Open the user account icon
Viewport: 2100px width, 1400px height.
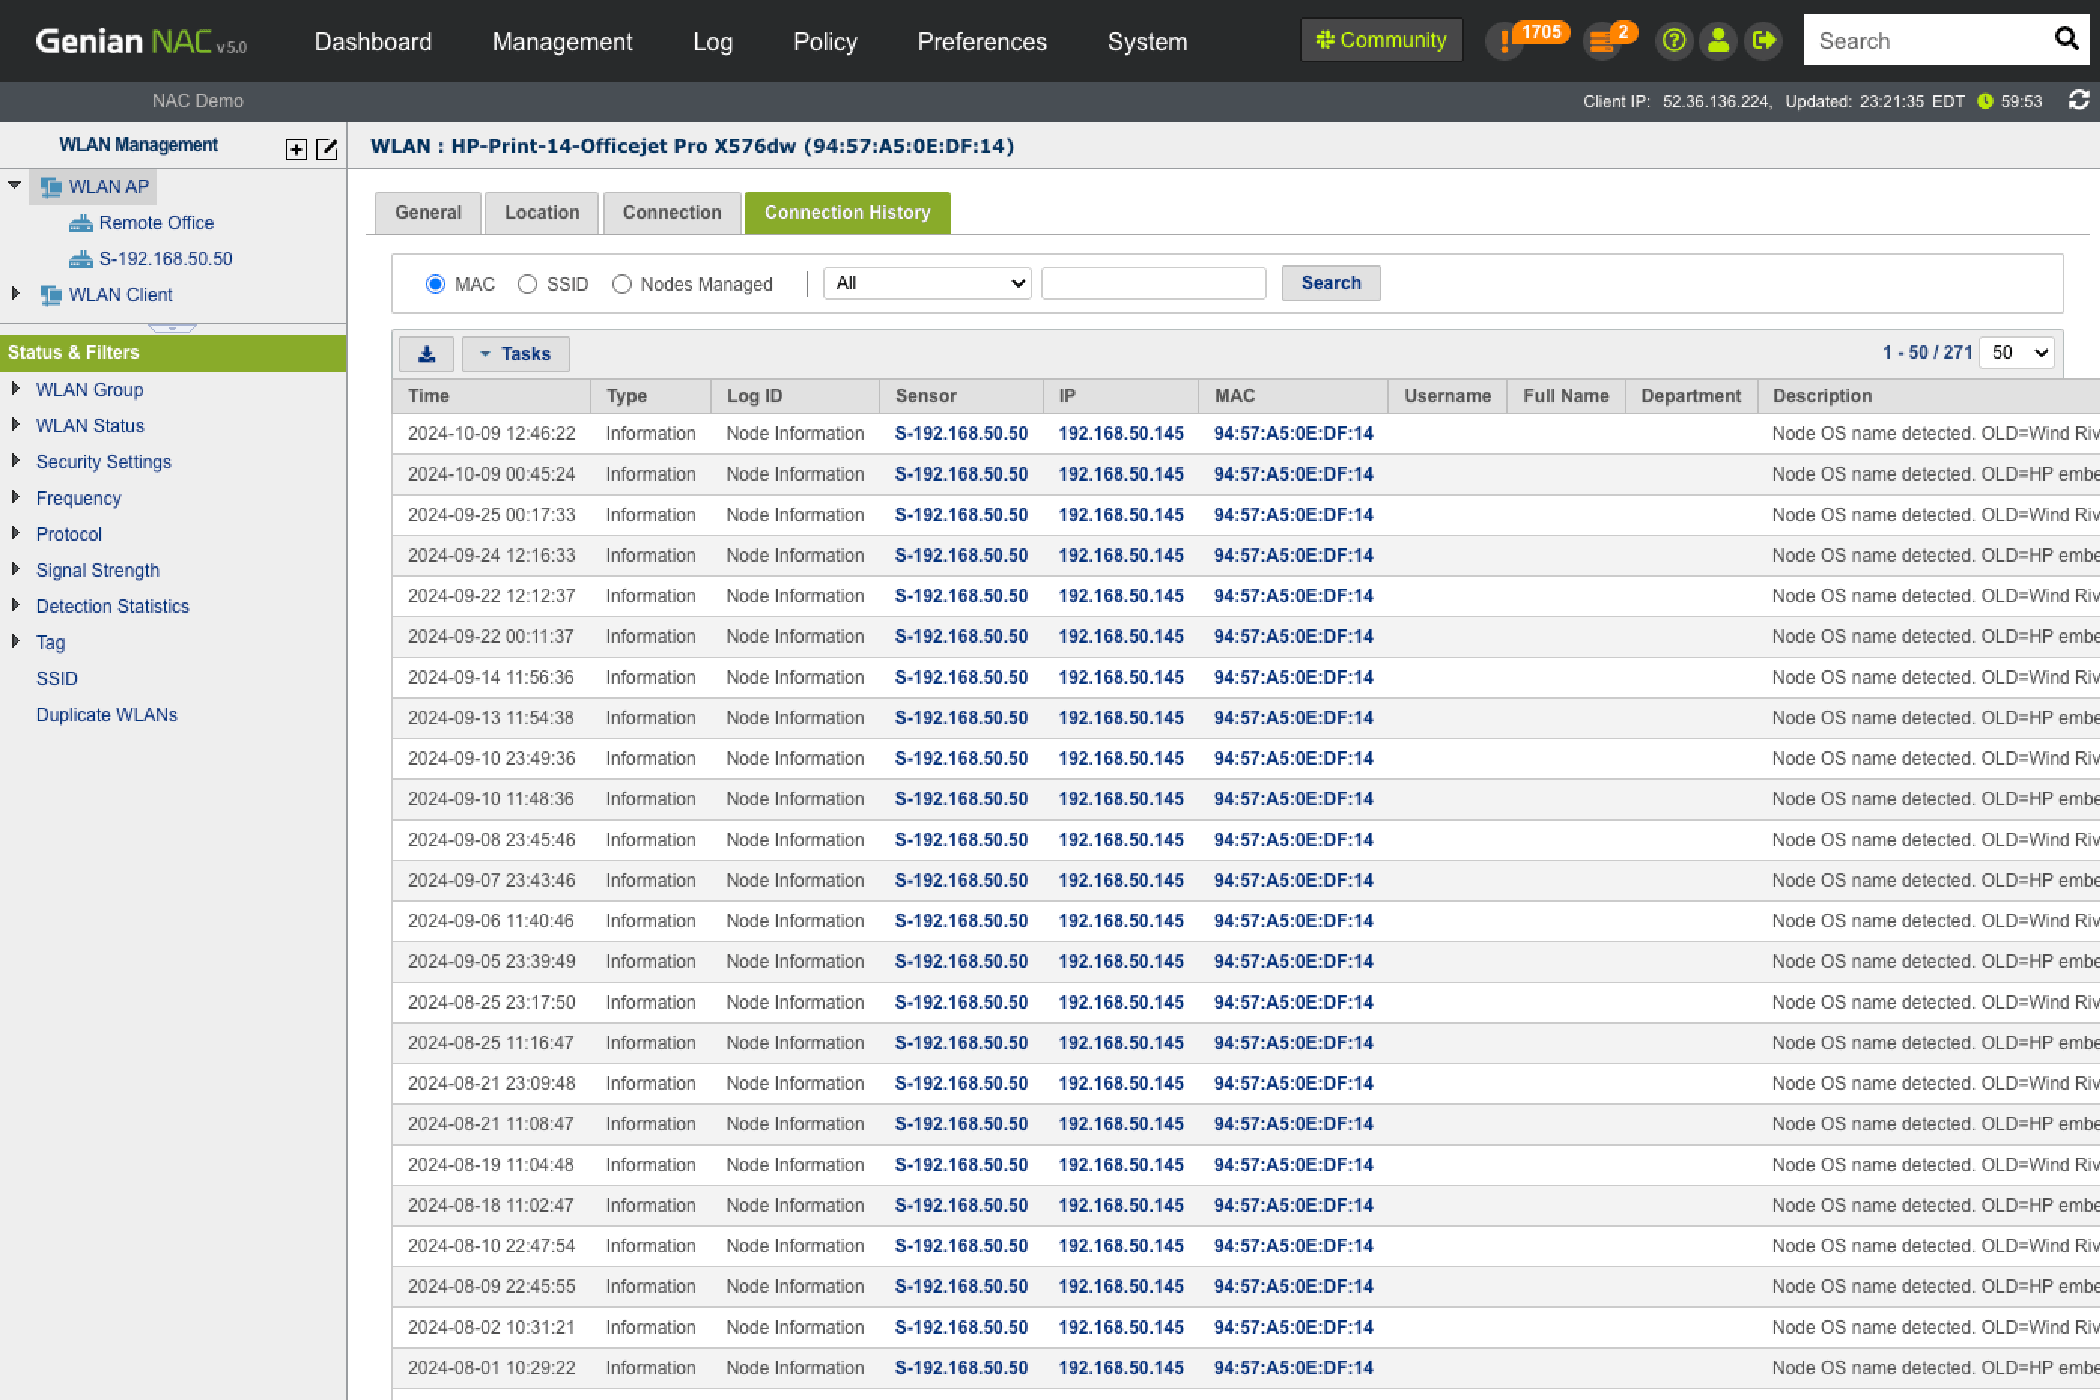pos(1719,41)
